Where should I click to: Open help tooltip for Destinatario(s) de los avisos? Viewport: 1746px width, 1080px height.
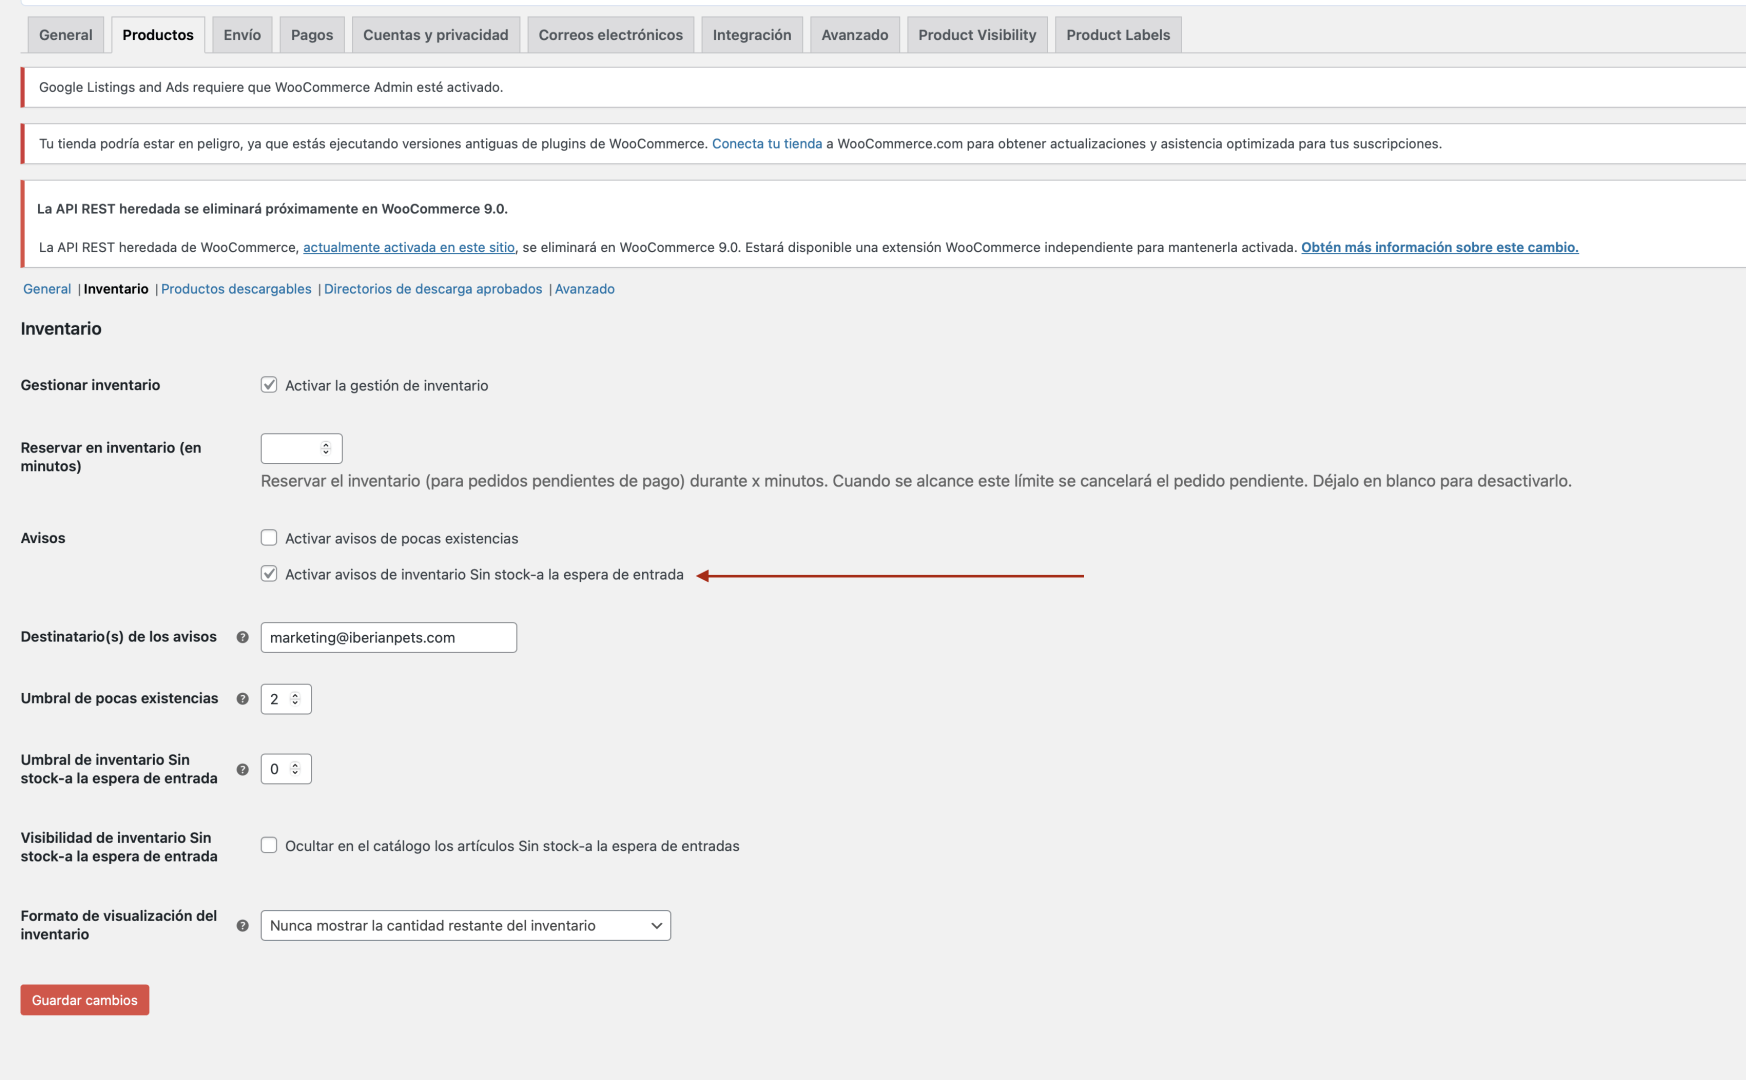pos(242,637)
